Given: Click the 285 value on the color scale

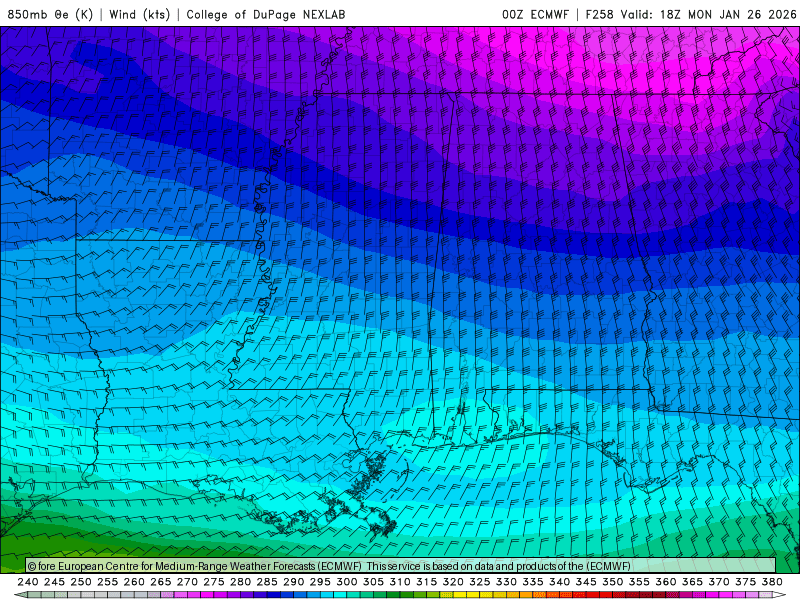Looking at the screenshot, I should point(267,582).
